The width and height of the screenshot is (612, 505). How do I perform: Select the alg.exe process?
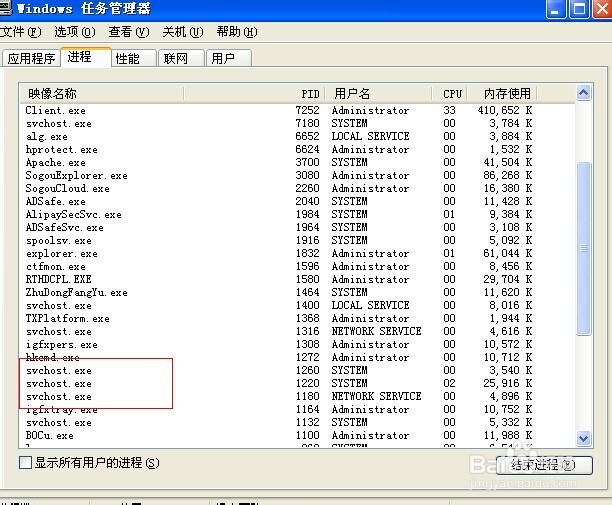pos(297,136)
